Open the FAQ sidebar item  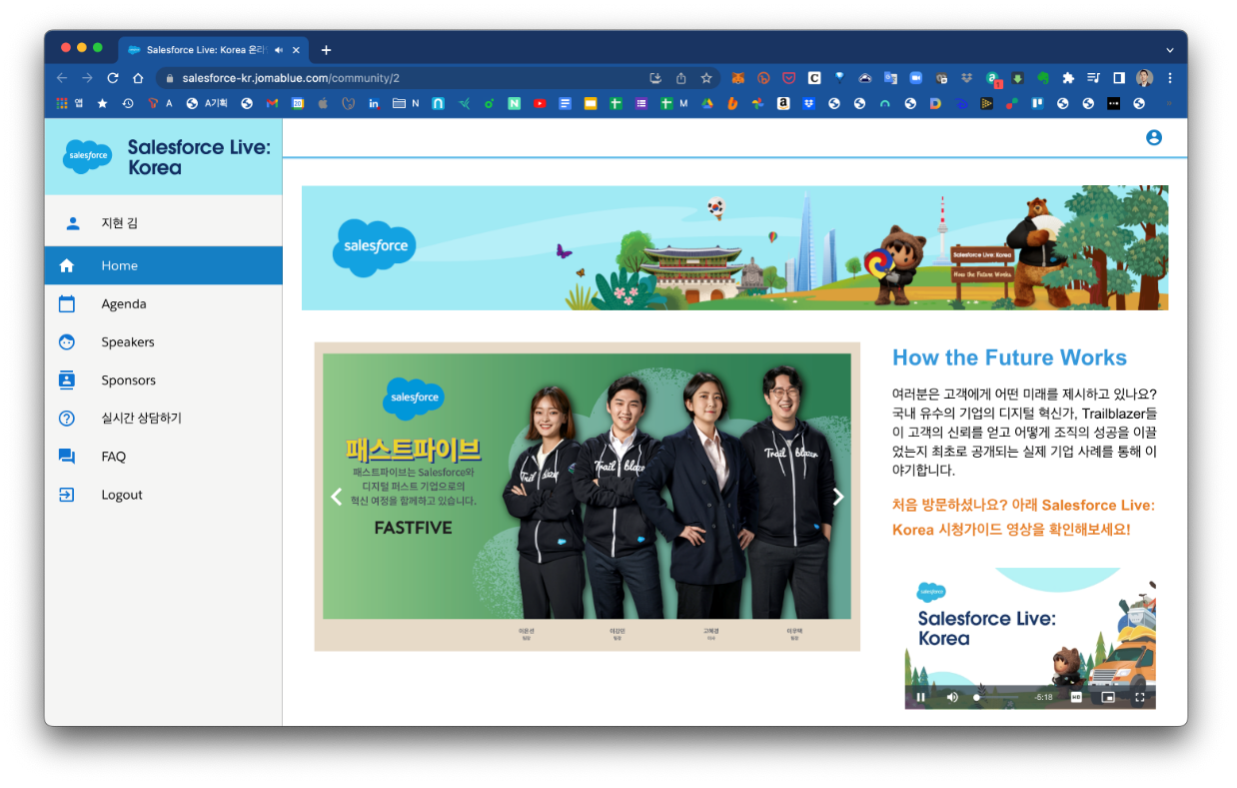coord(163,456)
